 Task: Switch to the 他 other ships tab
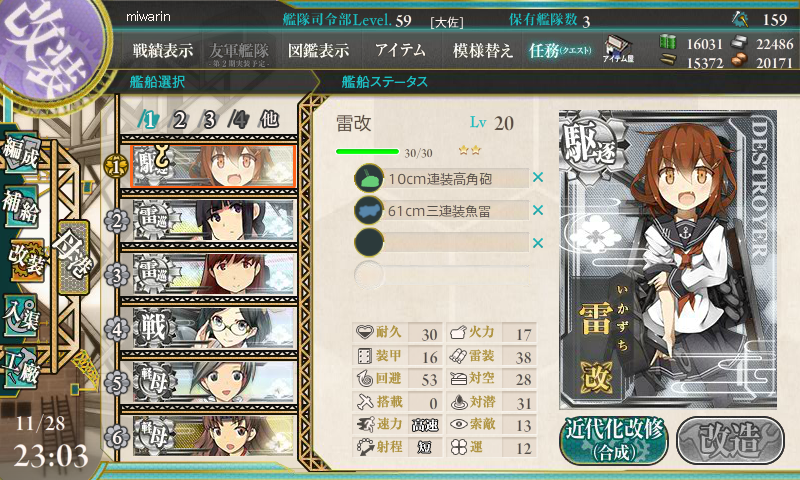point(269,120)
